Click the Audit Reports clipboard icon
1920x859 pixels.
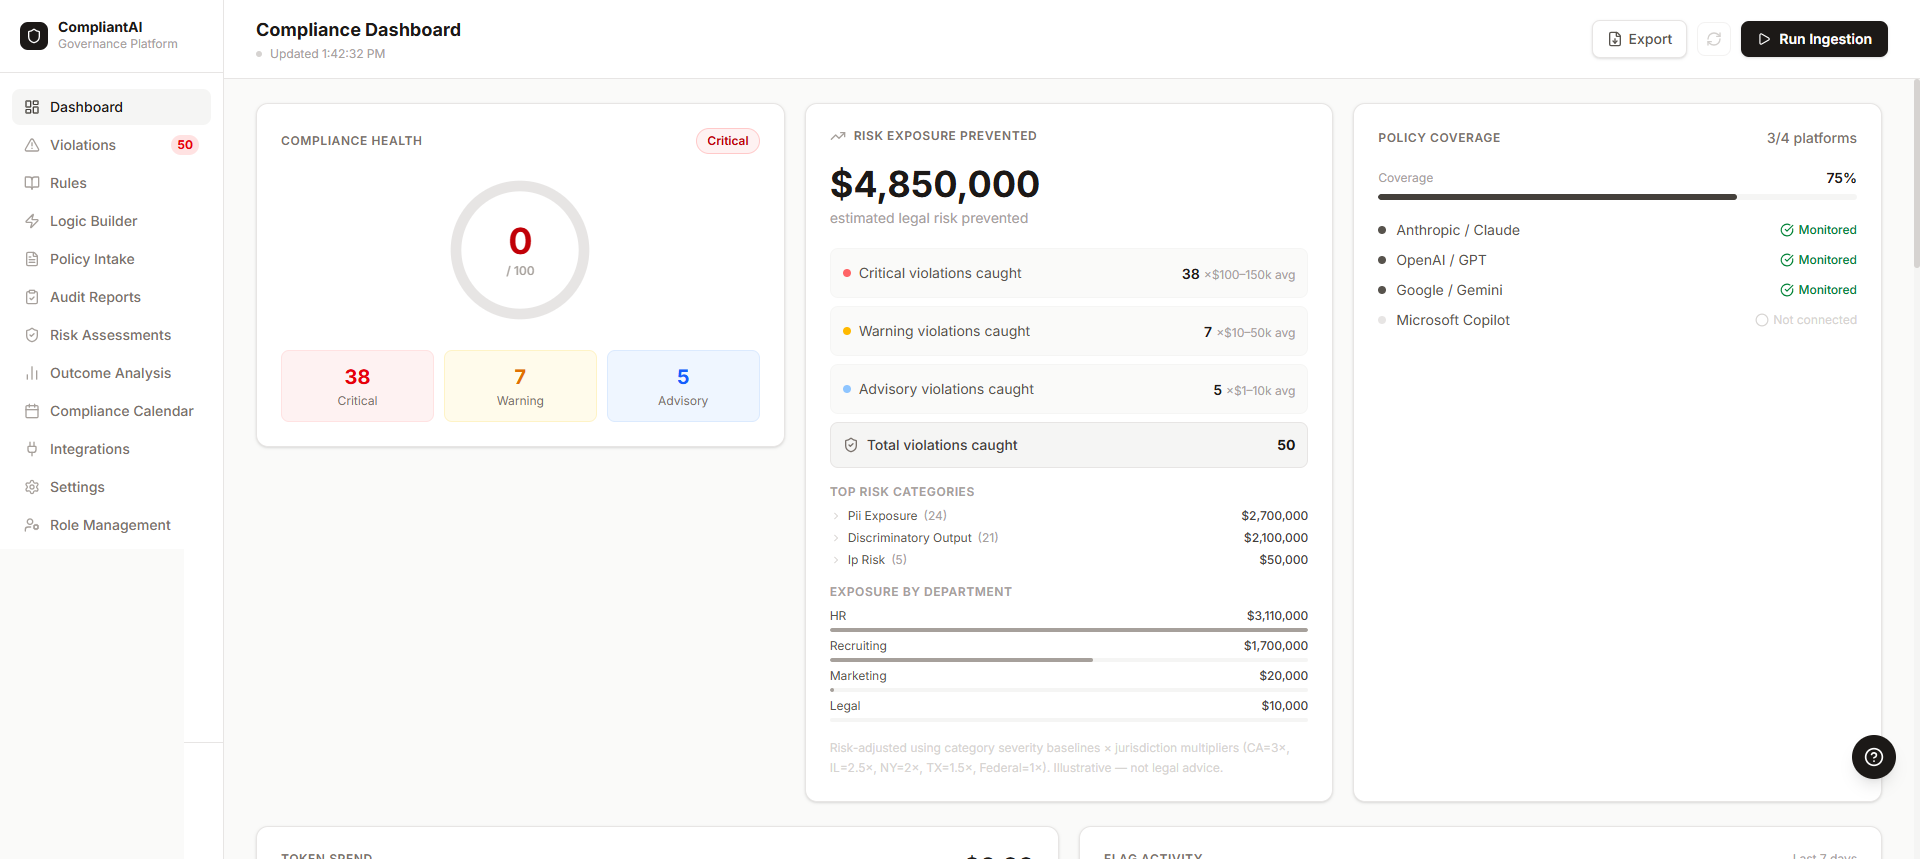[32, 297]
